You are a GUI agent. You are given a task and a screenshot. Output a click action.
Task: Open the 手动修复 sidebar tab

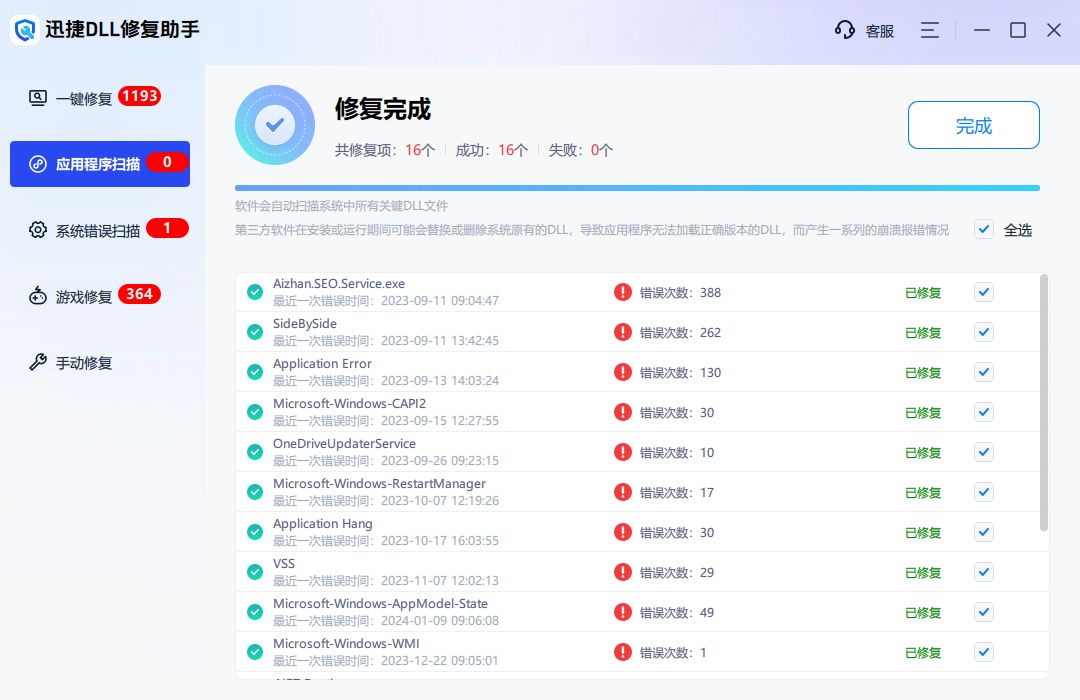(100, 362)
